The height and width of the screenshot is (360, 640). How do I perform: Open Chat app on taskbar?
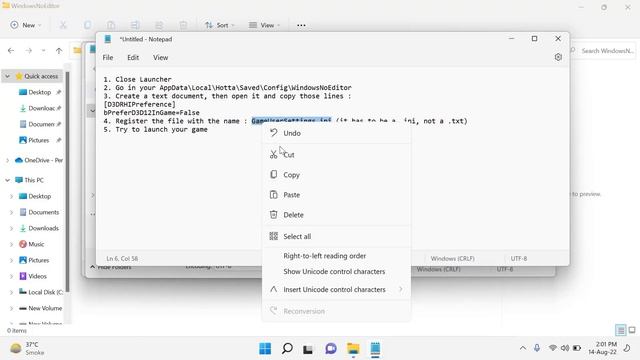pos(331,349)
